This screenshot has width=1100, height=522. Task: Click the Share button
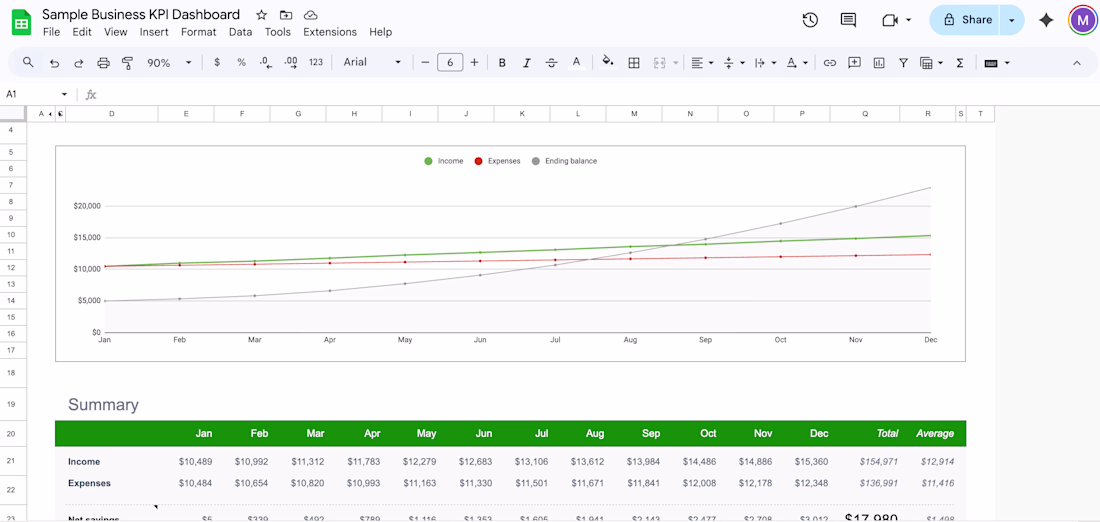click(x=966, y=20)
